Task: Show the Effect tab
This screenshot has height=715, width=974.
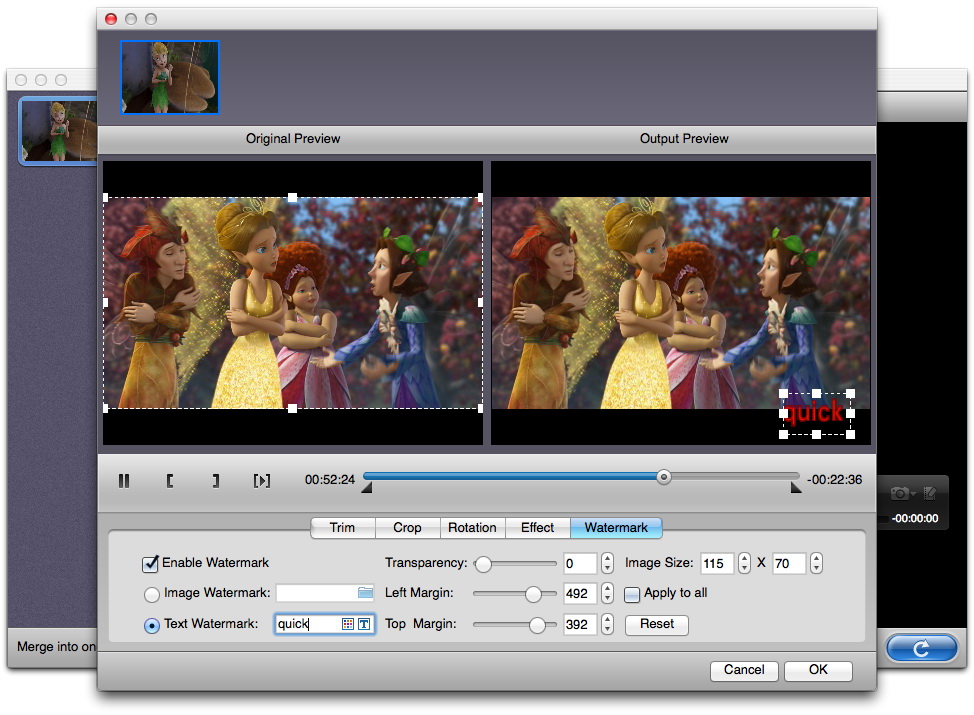Action: tap(537, 527)
